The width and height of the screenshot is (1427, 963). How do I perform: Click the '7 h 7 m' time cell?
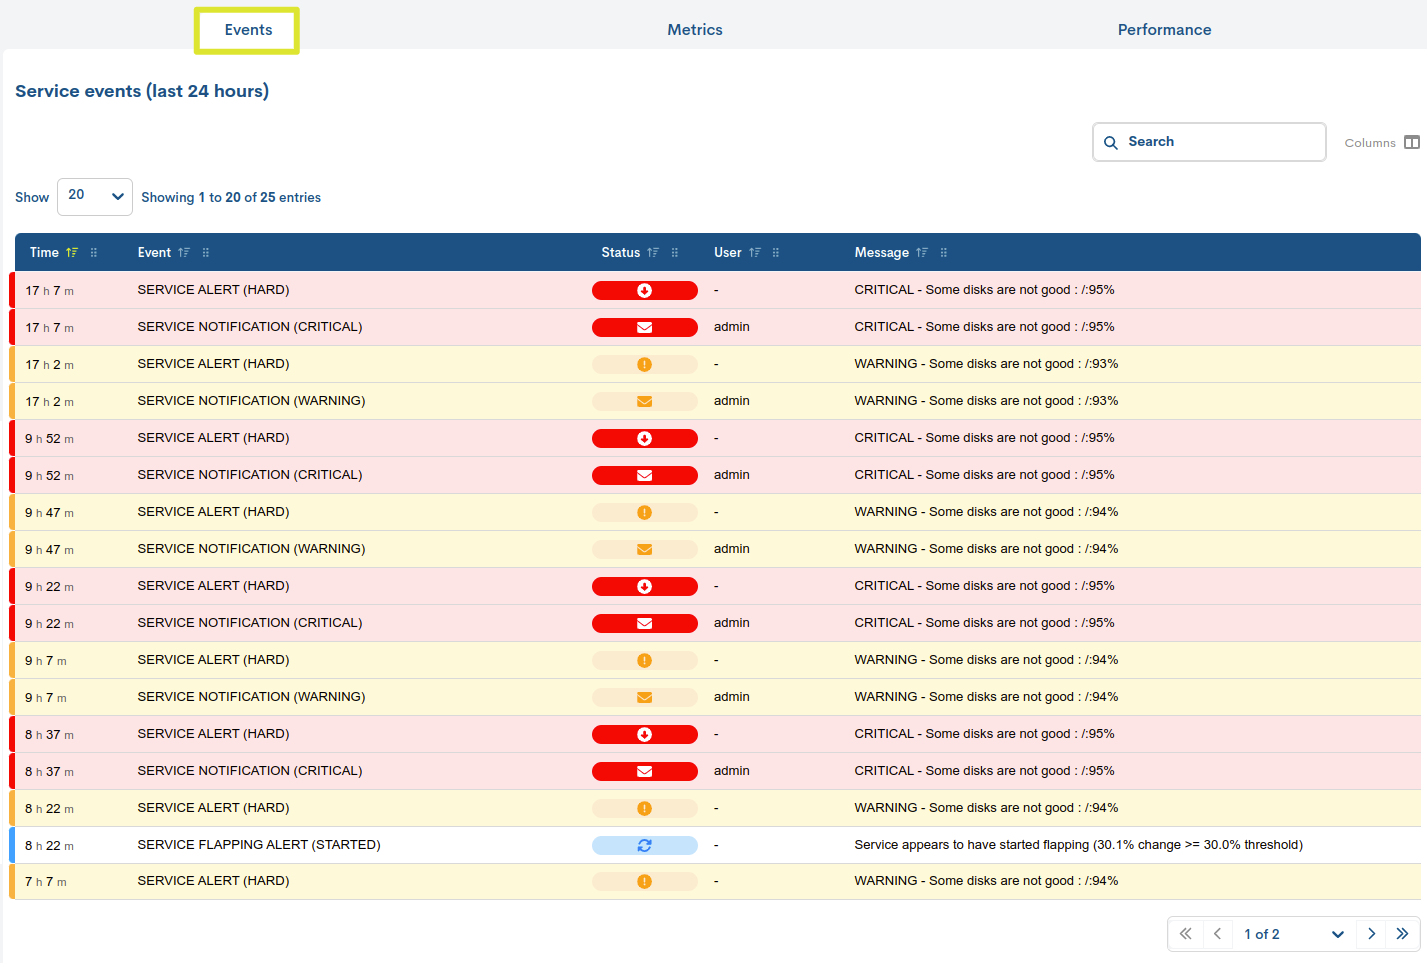point(46,882)
